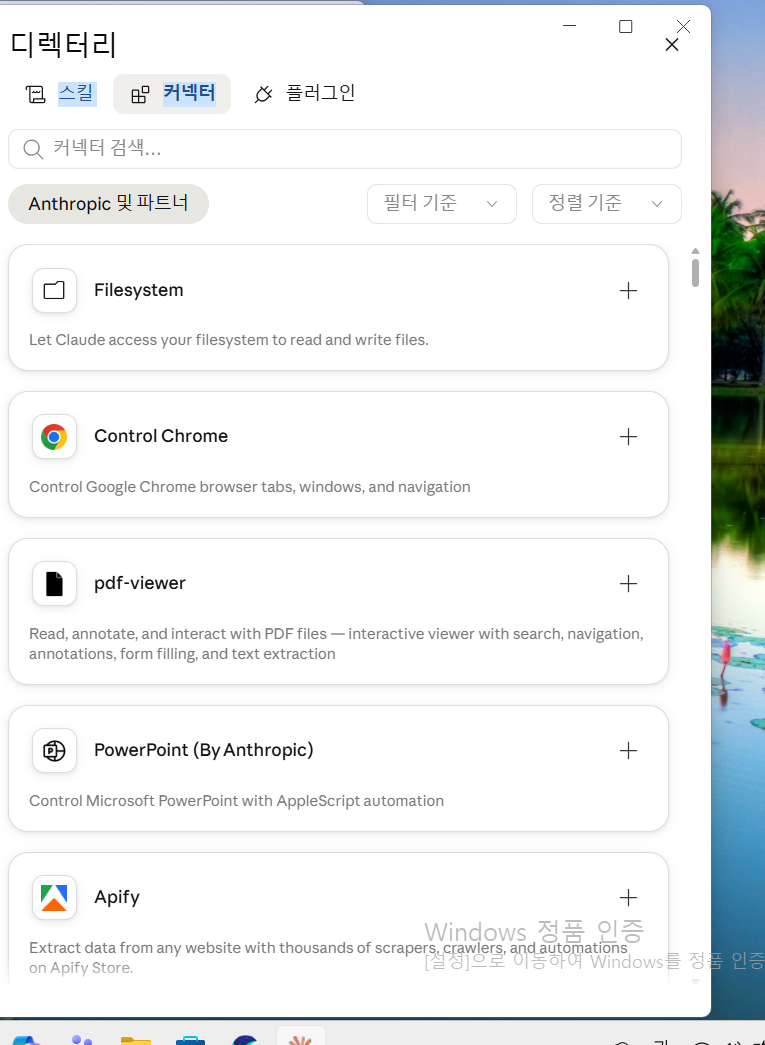This screenshot has width=765, height=1045.
Task: Open the Filesystem connector title
Action: coord(139,290)
